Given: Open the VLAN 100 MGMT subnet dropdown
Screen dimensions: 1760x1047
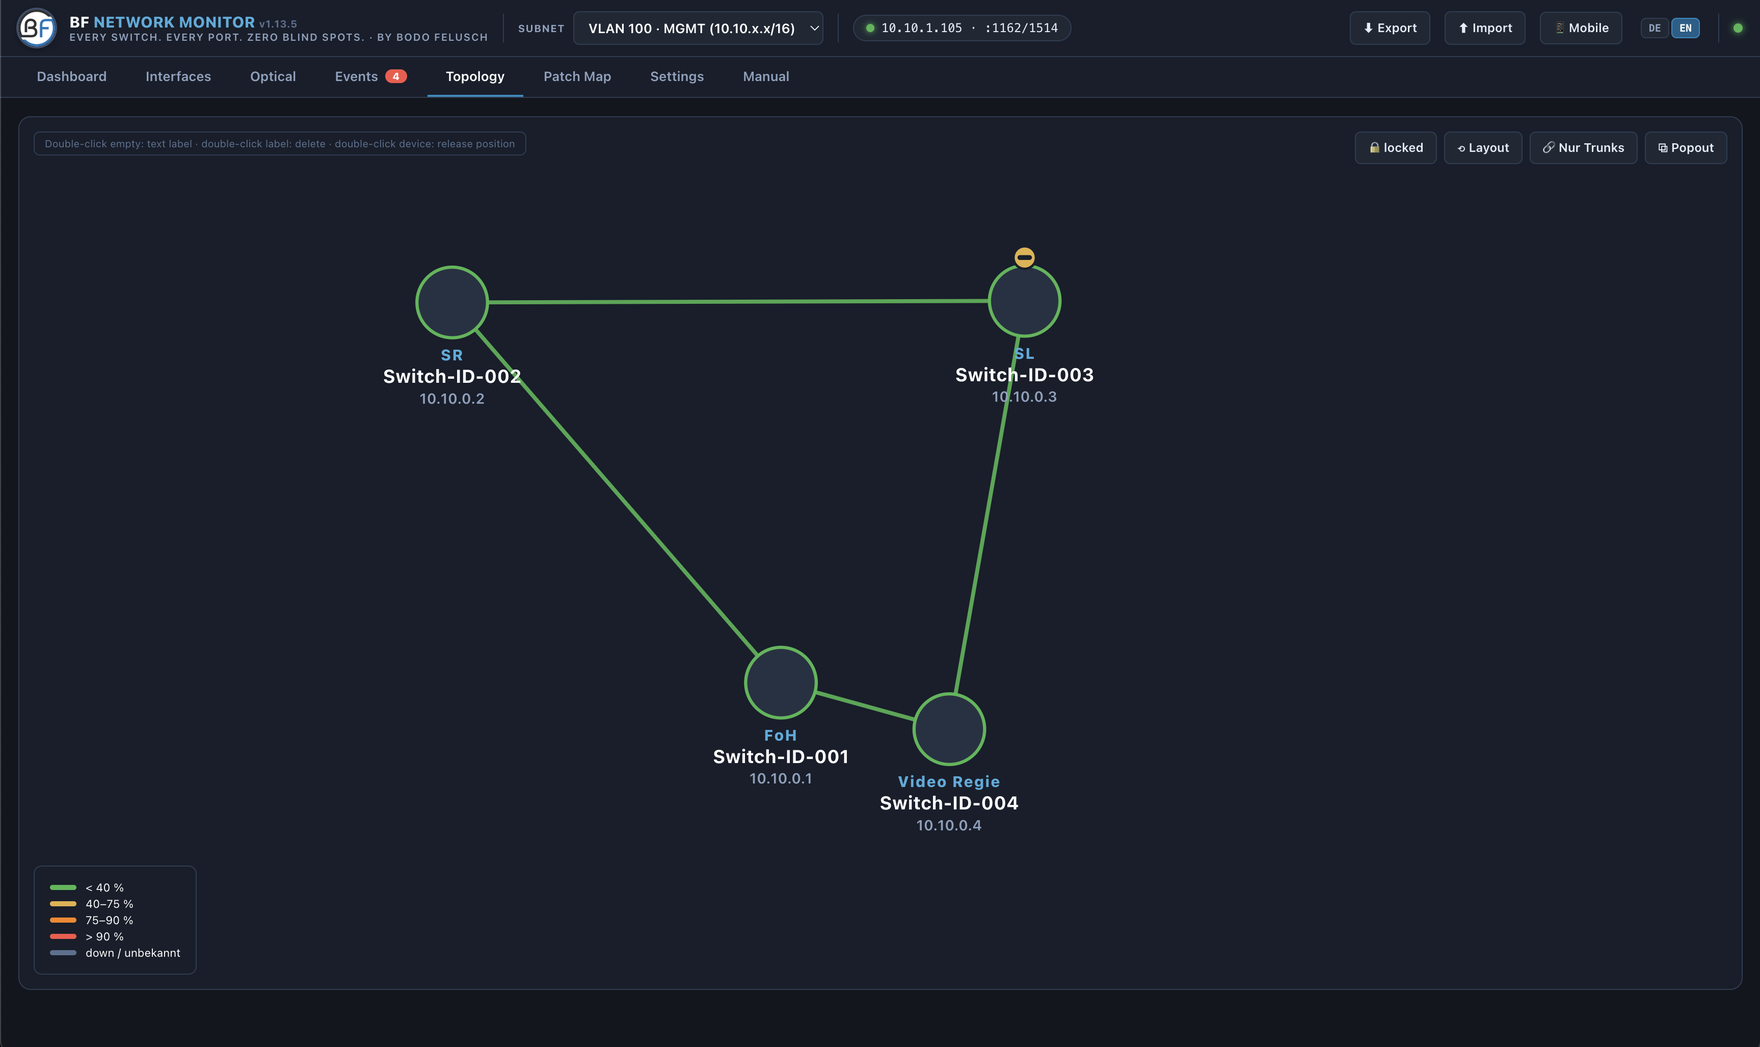Looking at the screenshot, I should (x=698, y=28).
